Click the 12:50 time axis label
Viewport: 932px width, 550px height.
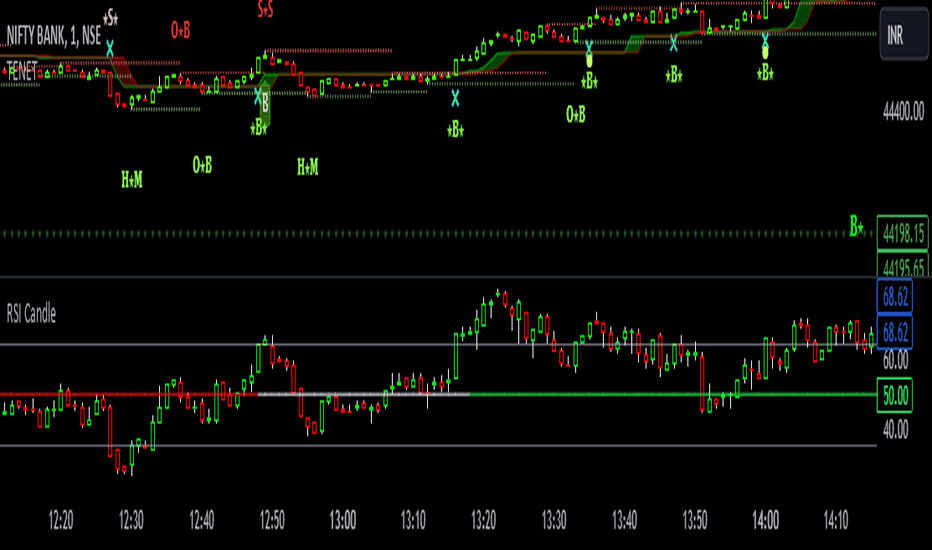click(x=272, y=520)
